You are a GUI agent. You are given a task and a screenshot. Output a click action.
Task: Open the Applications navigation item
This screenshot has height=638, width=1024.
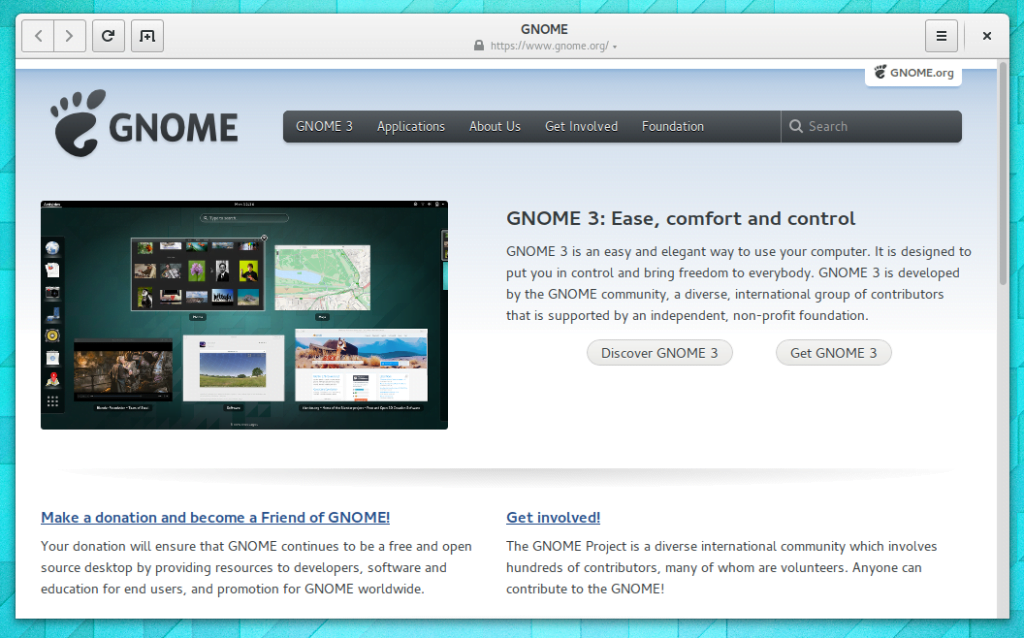pyautogui.click(x=411, y=127)
